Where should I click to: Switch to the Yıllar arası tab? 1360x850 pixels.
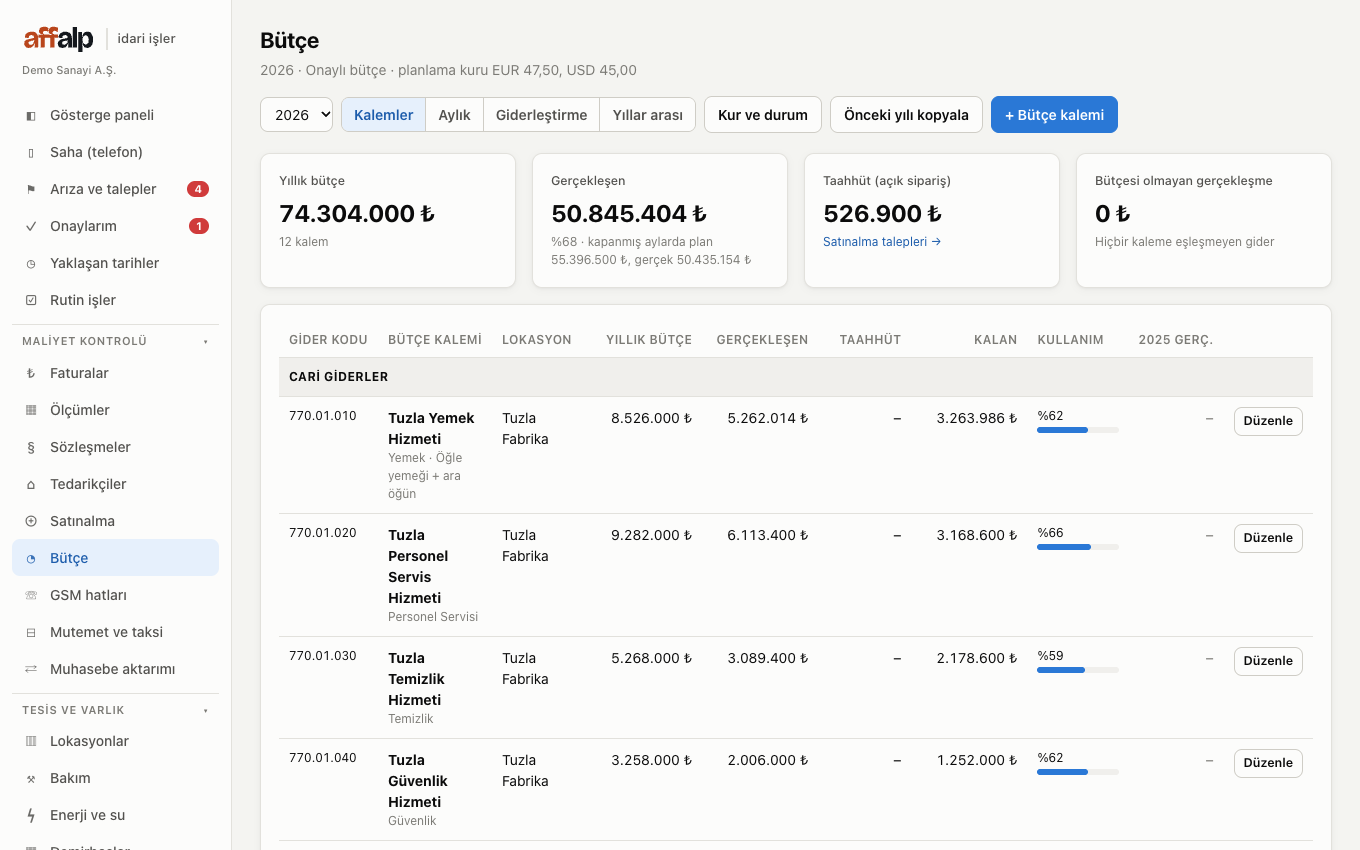pos(648,114)
